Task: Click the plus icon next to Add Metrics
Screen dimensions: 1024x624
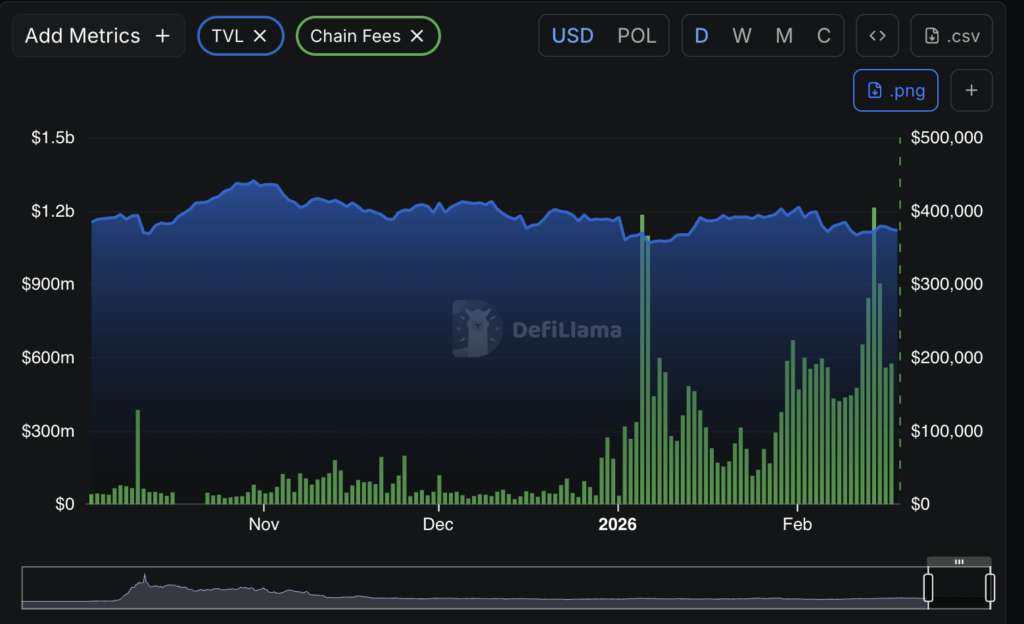Action: [162, 35]
